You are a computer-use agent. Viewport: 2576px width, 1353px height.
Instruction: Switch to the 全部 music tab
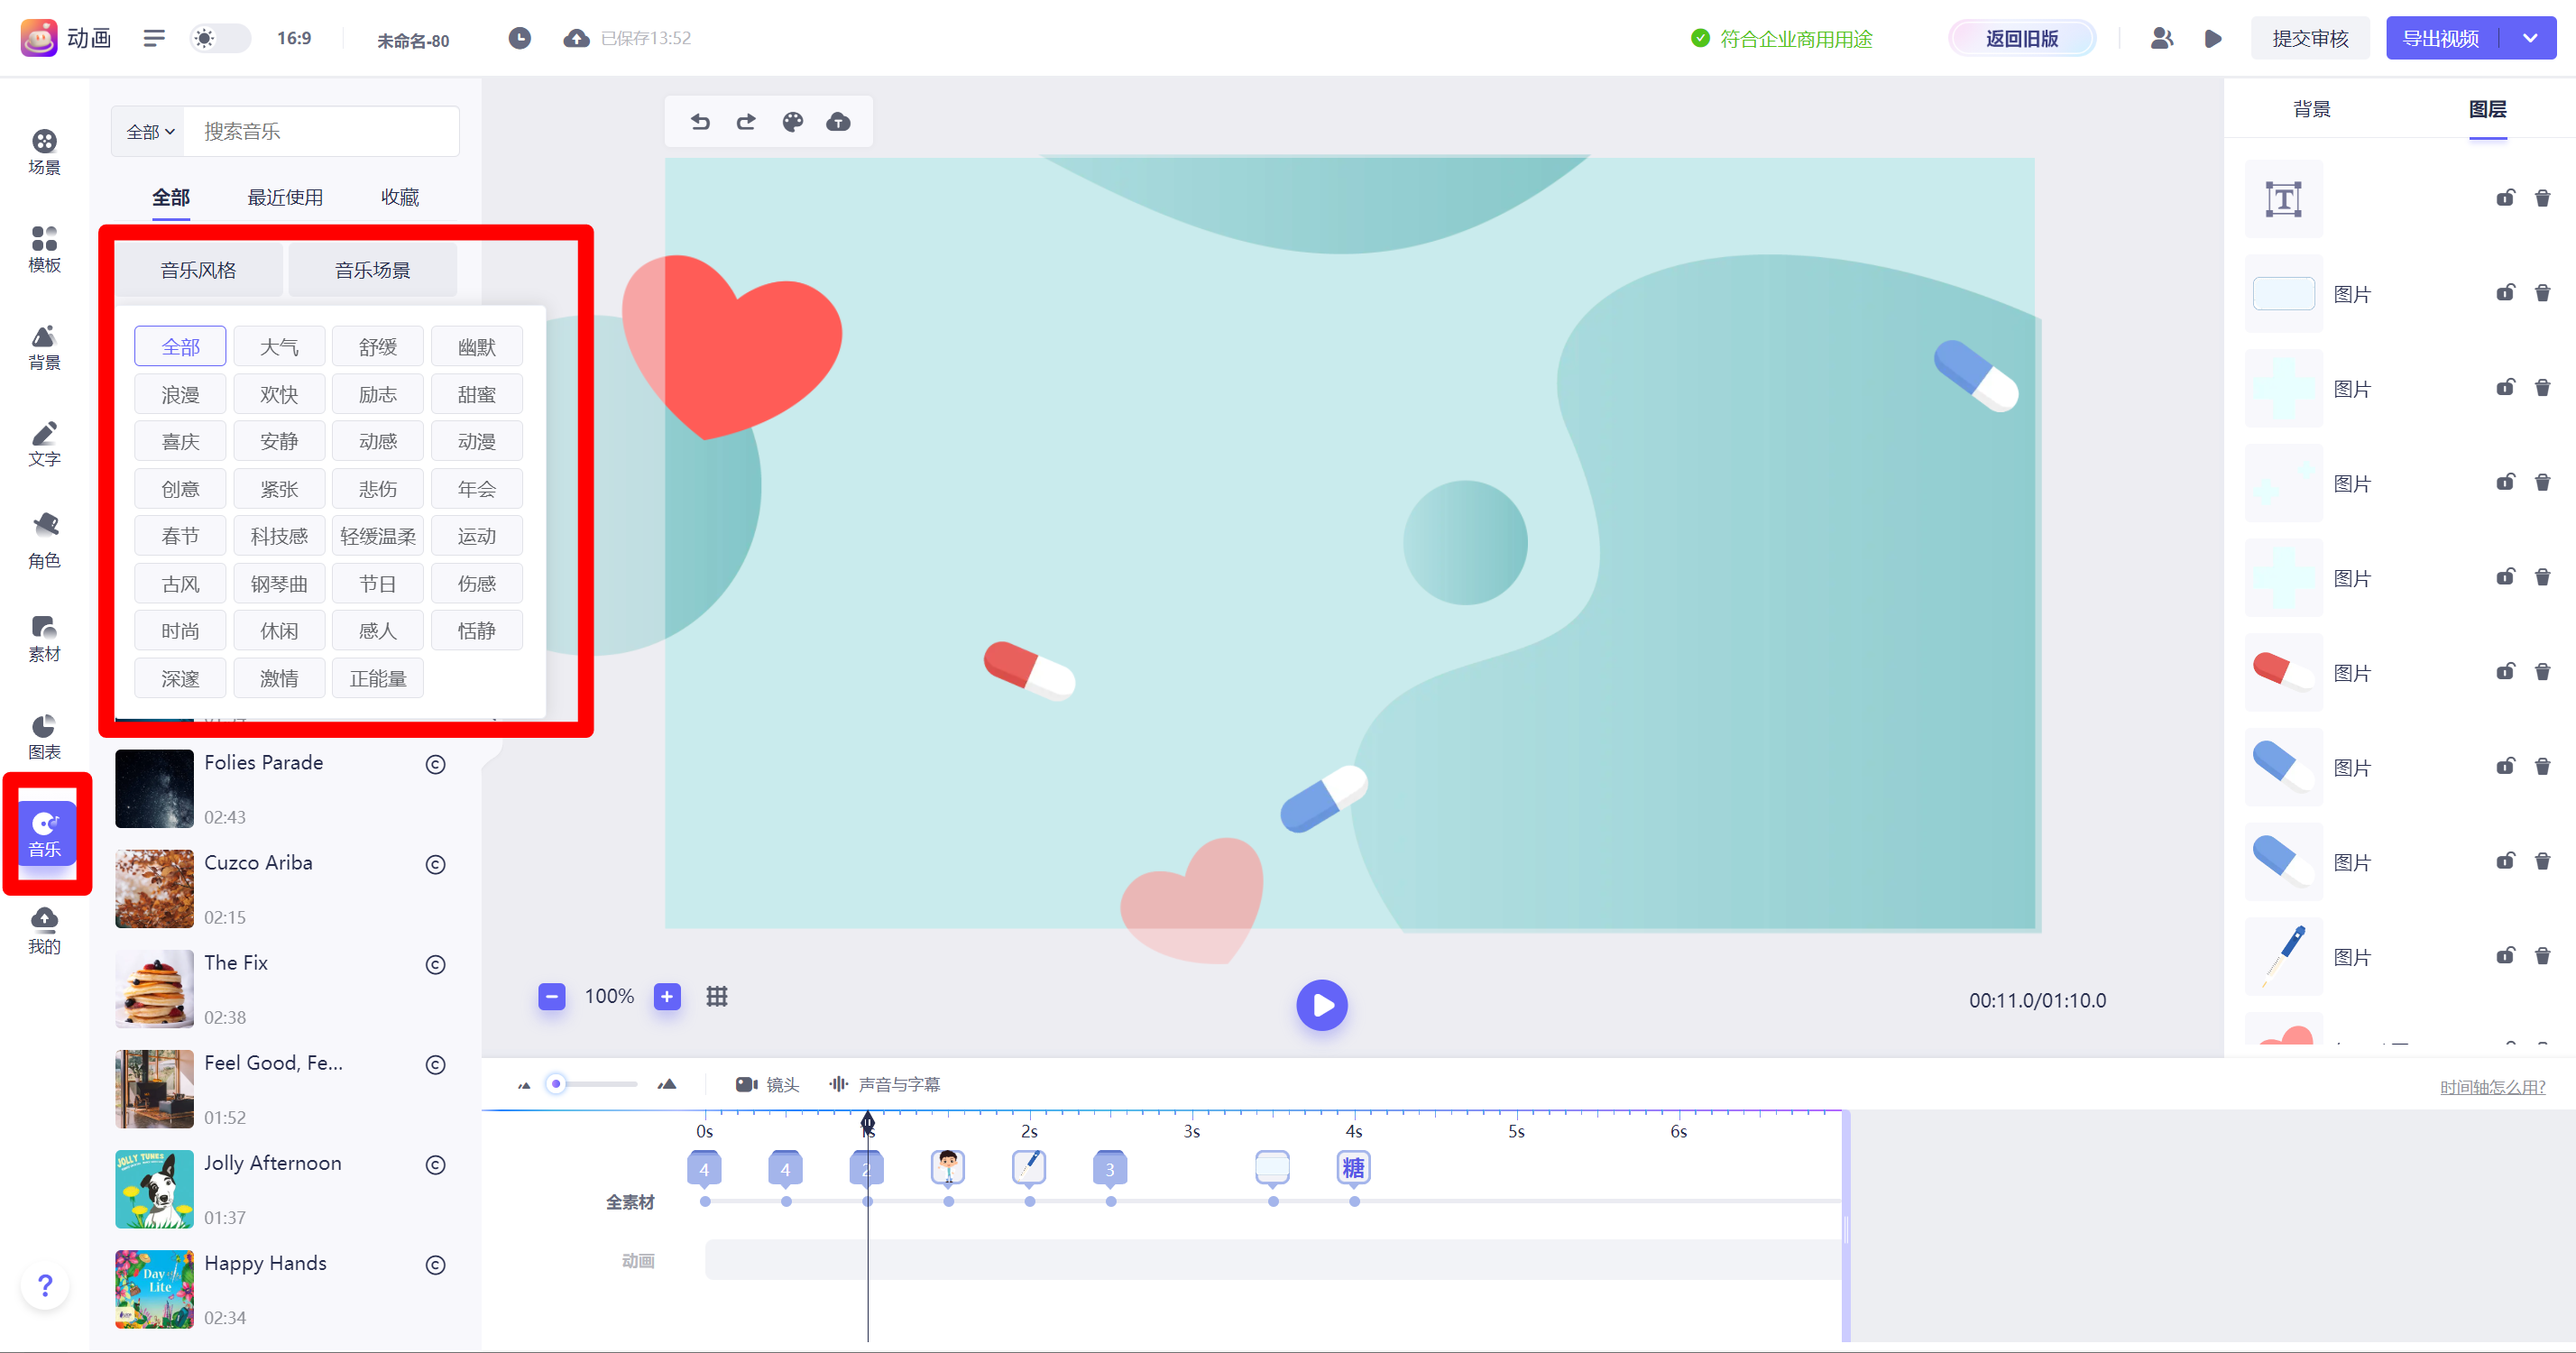coord(170,197)
